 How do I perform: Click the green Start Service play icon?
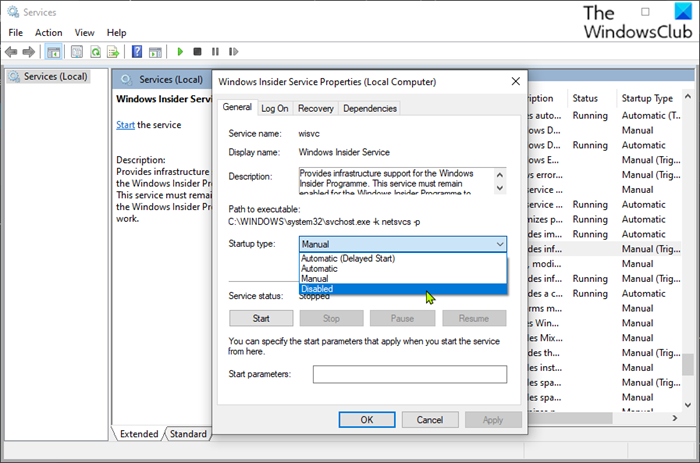click(x=180, y=52)
